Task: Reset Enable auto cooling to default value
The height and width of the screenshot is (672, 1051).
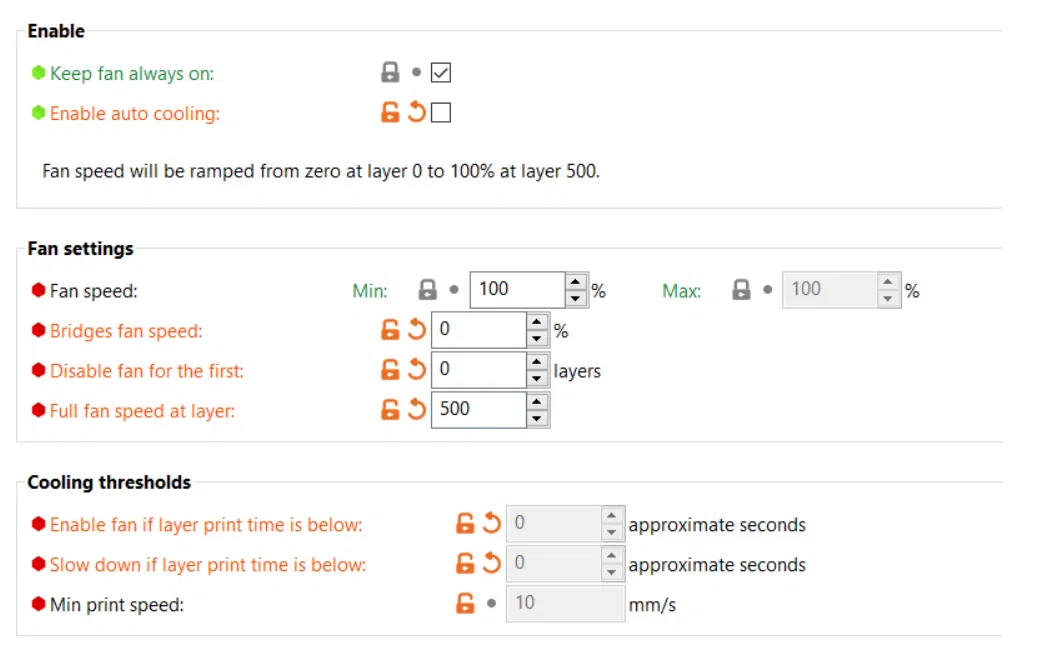Action: 416,113
